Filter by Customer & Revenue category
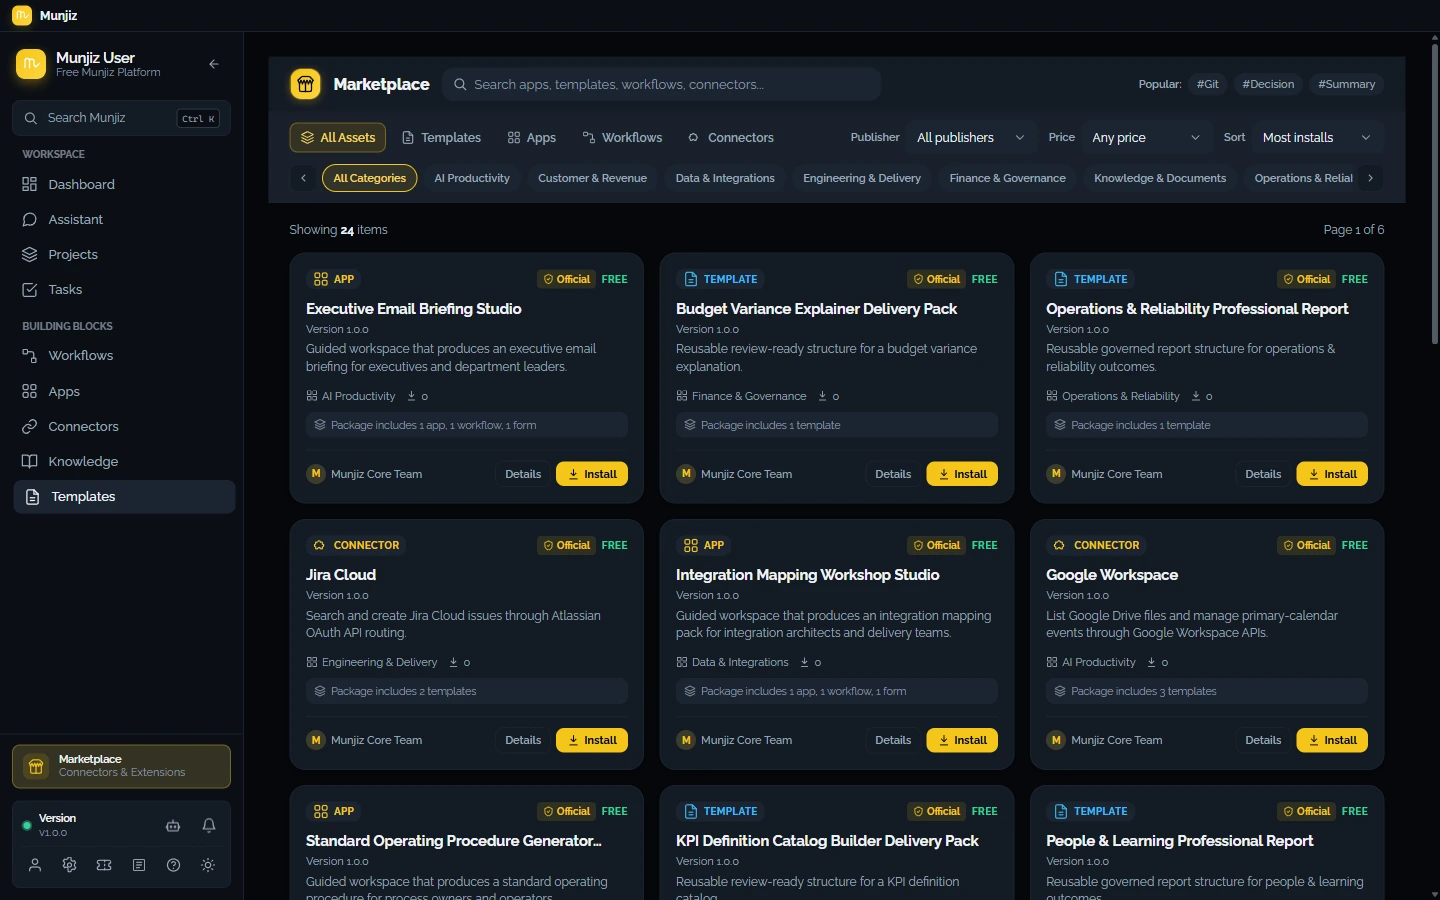This screenshot has height=900, width=1440. 592,178
